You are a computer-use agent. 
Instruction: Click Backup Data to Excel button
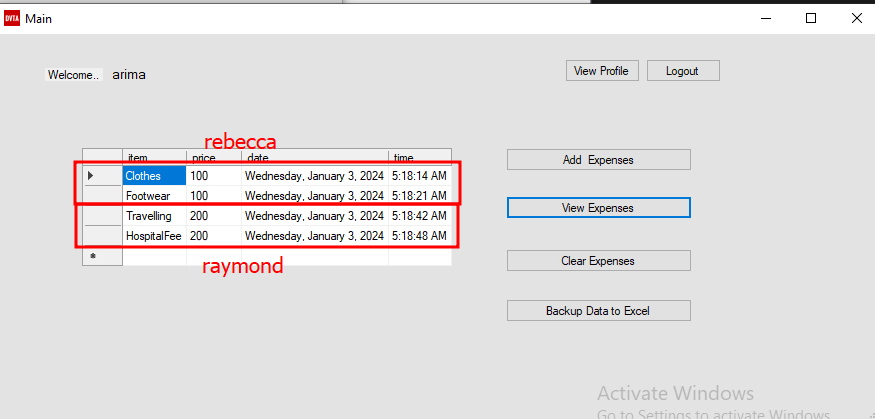pos(599,311)
